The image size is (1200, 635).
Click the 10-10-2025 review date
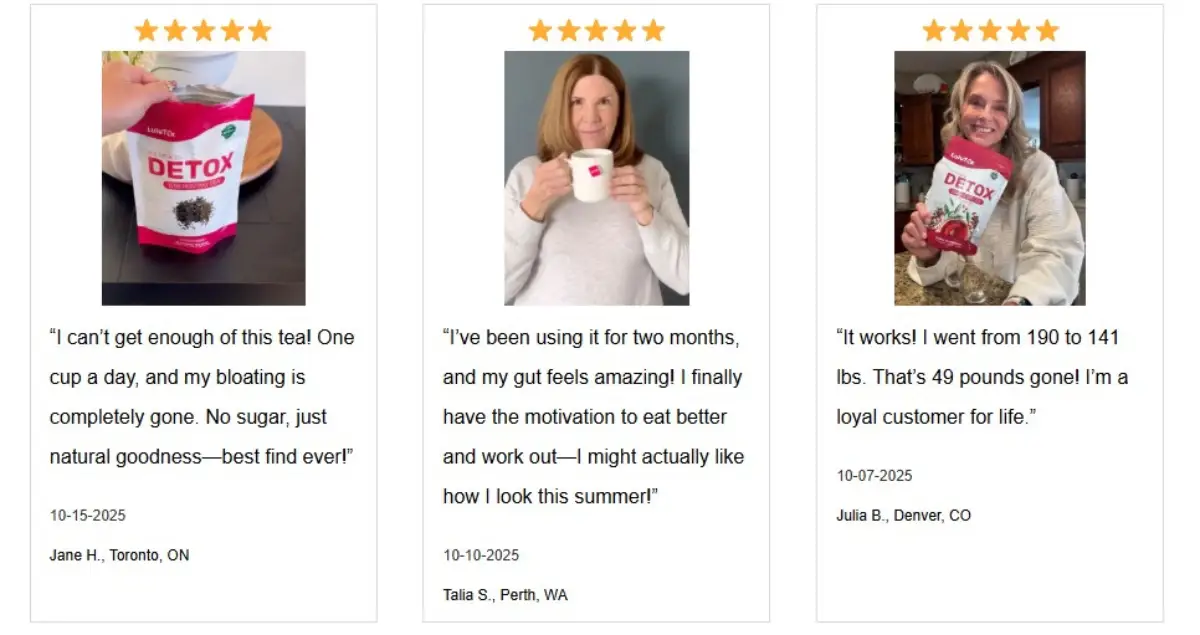[481, 555]
